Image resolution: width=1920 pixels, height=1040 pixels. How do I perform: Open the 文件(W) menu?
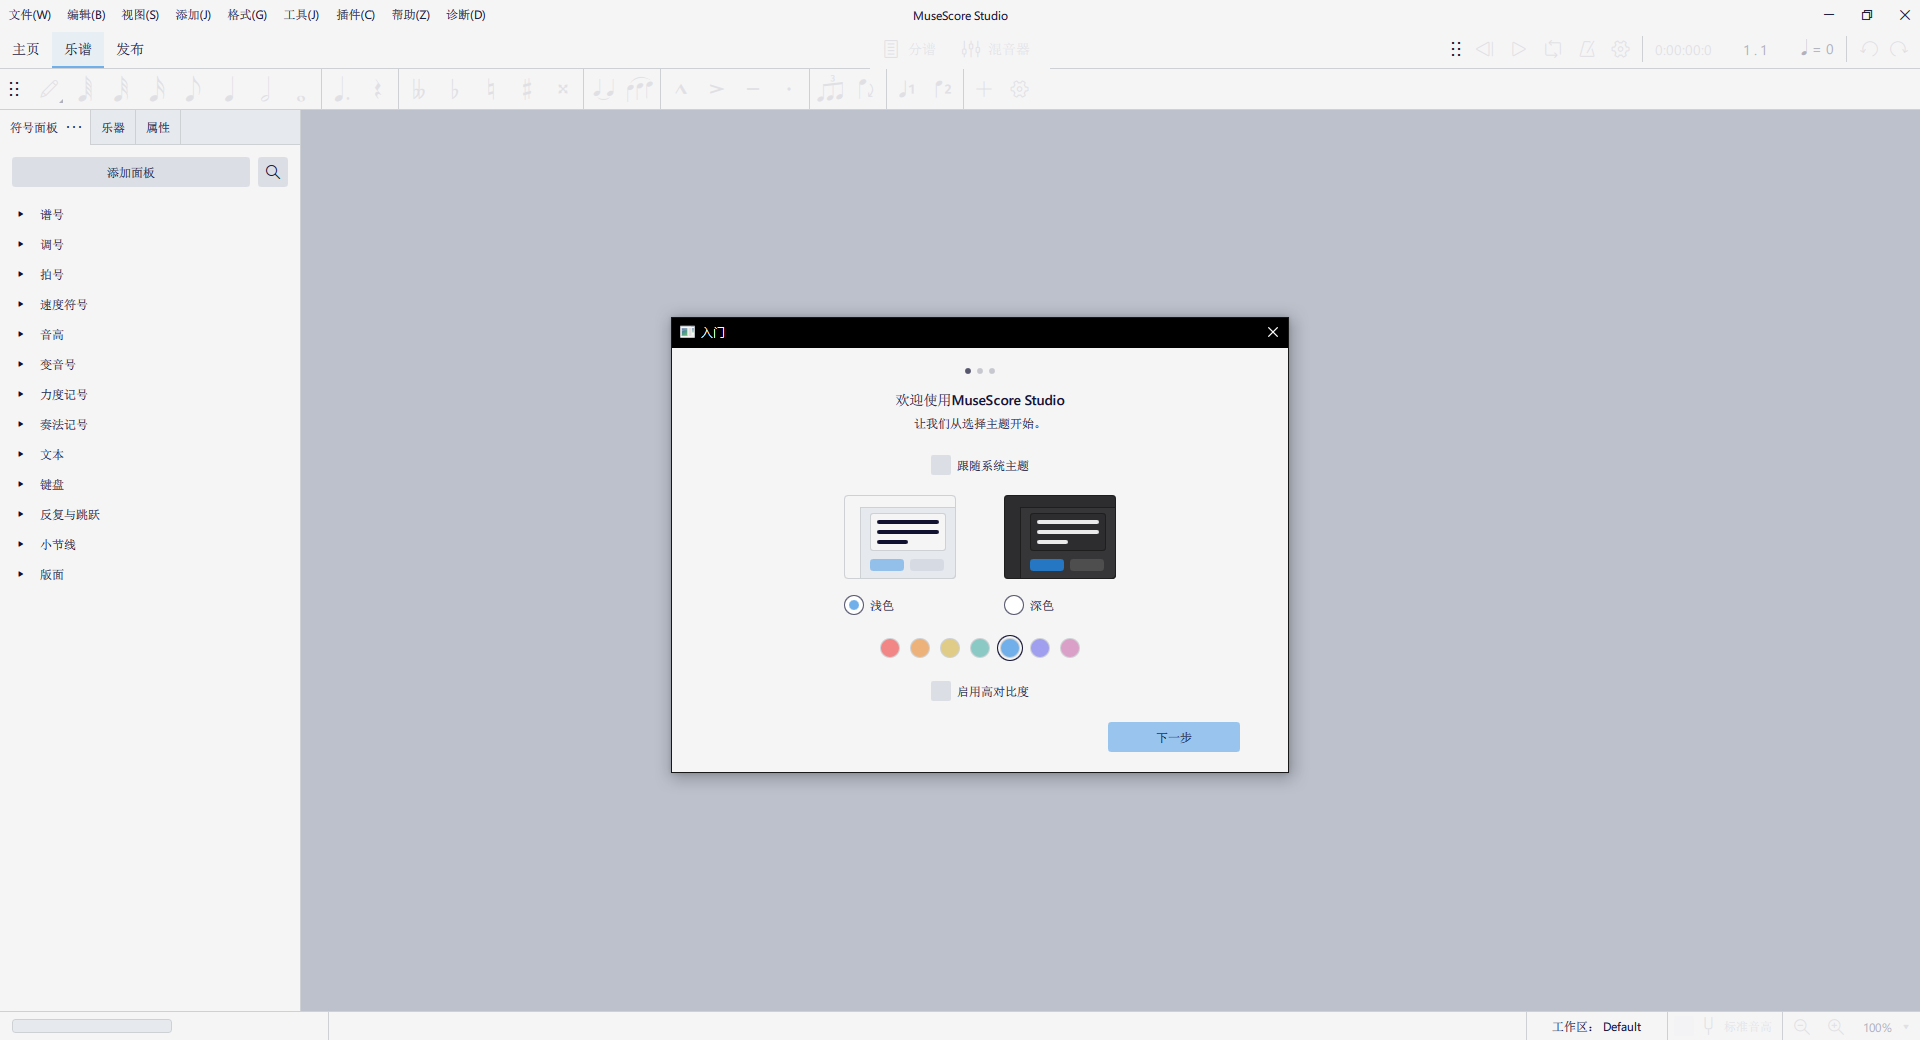[x=30, y=15]
